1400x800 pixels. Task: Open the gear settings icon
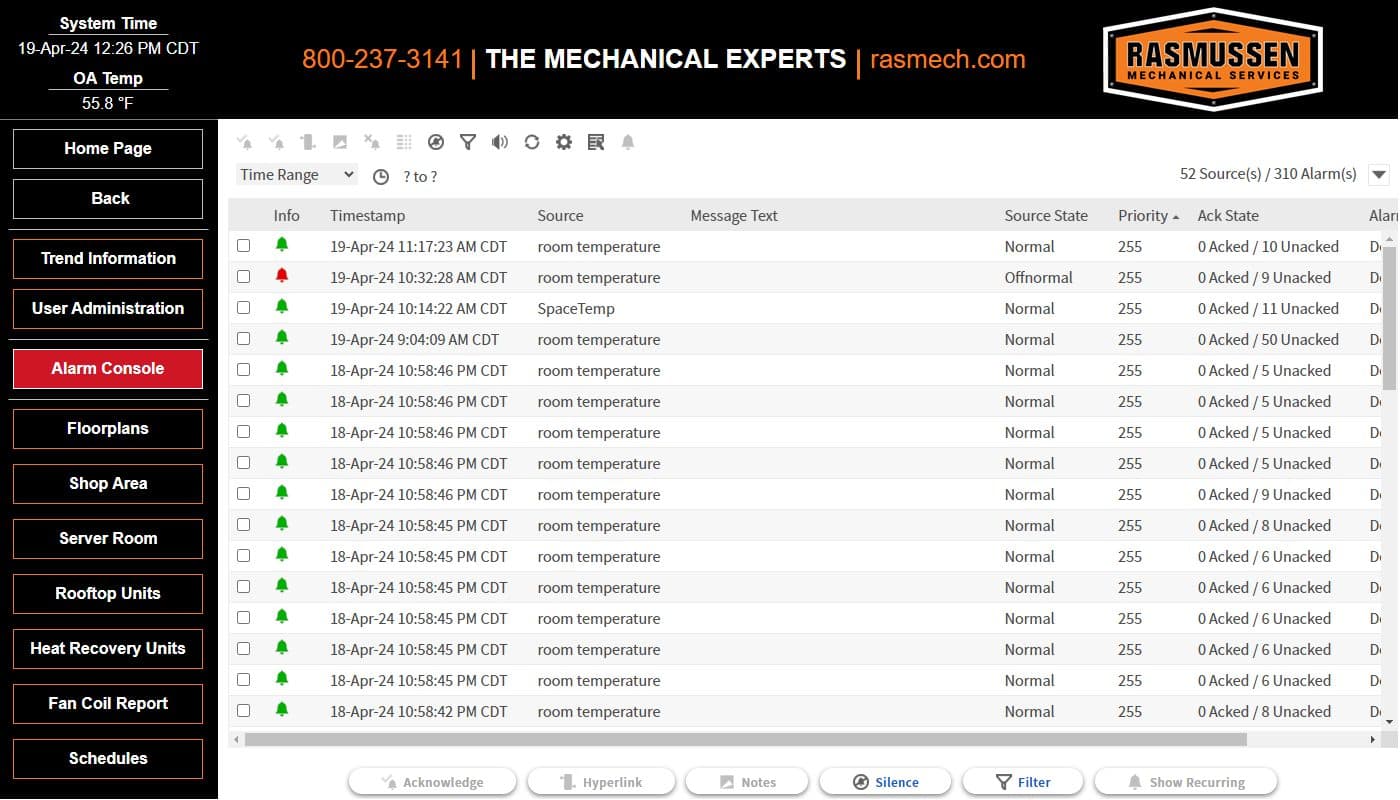564,142
